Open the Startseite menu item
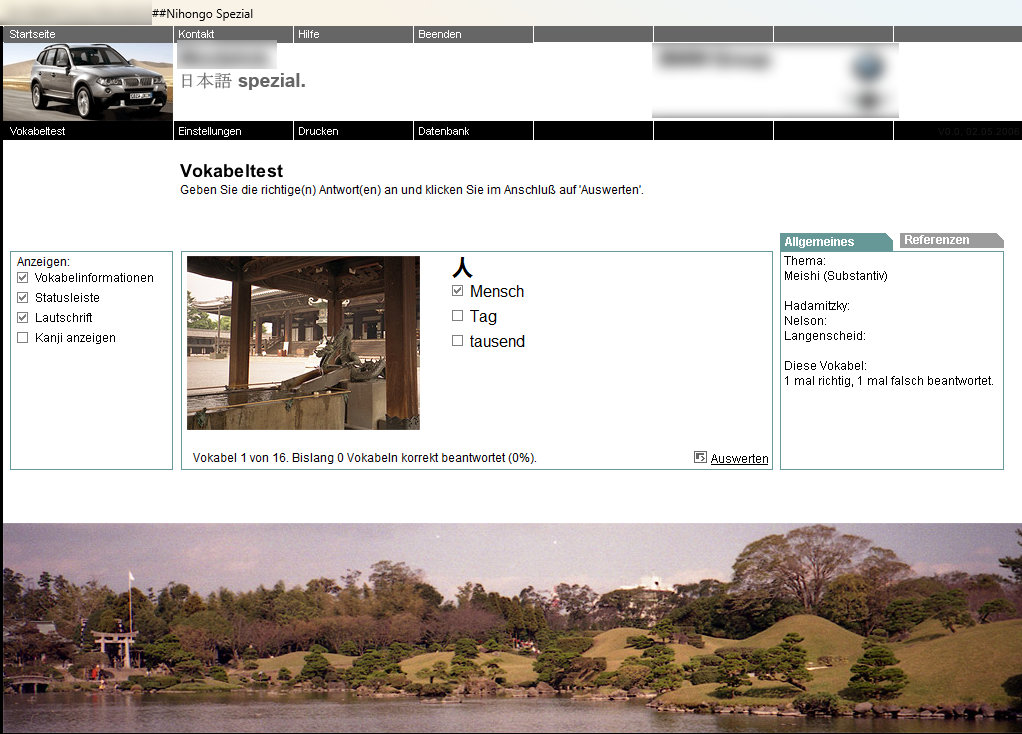 (33, 34)
